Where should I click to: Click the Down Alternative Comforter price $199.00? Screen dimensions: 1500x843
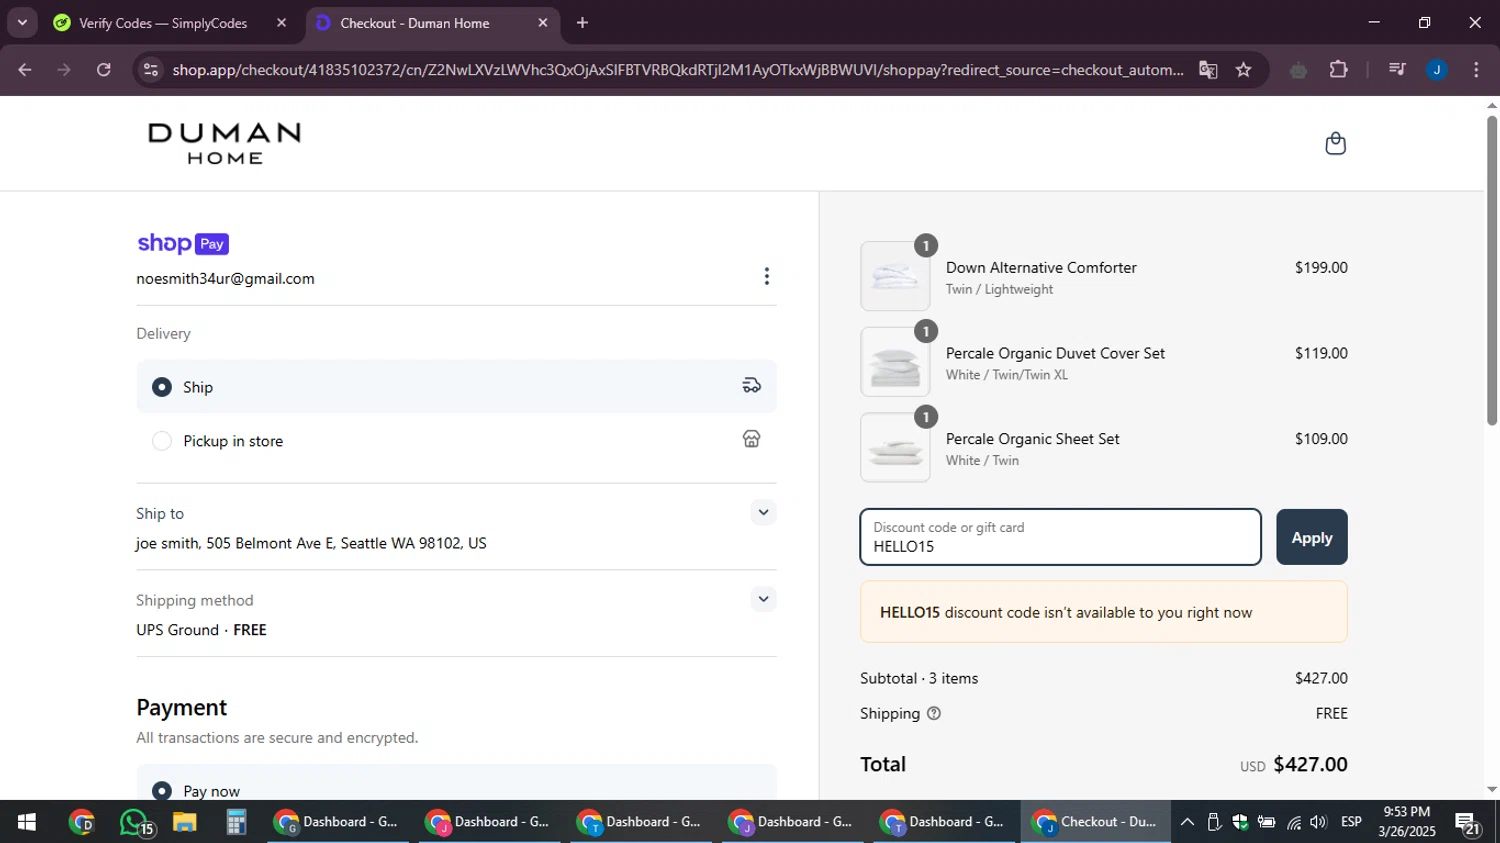pos(1321,268)
